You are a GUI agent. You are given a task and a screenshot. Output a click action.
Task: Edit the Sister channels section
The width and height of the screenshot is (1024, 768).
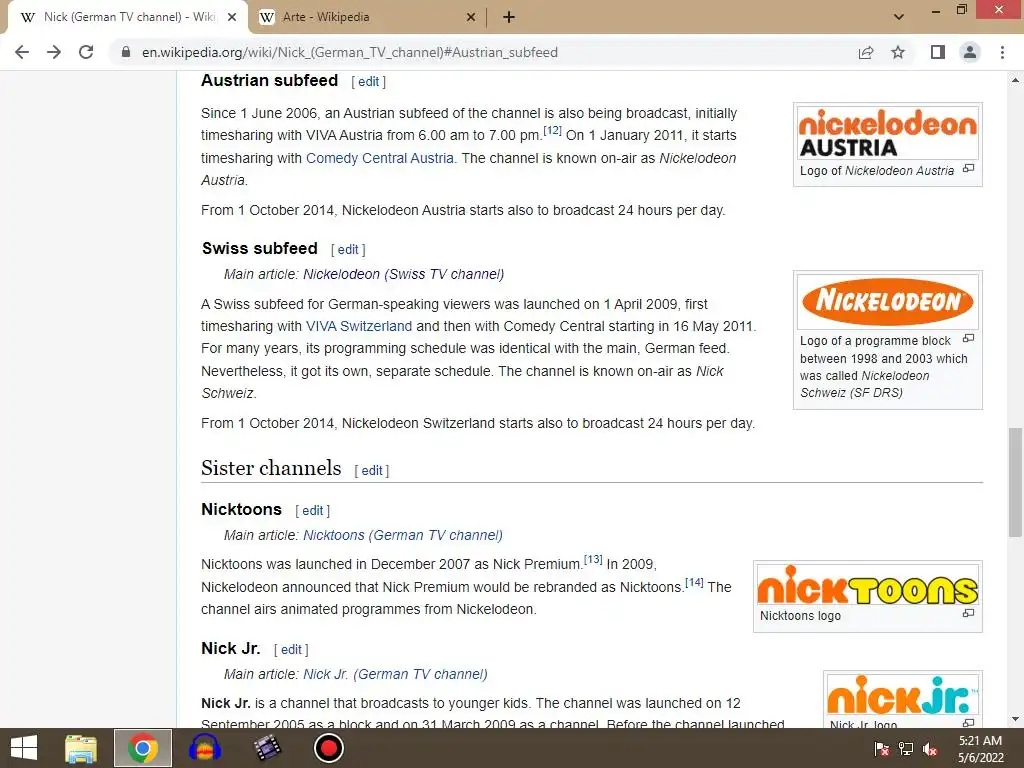[372, 471]
